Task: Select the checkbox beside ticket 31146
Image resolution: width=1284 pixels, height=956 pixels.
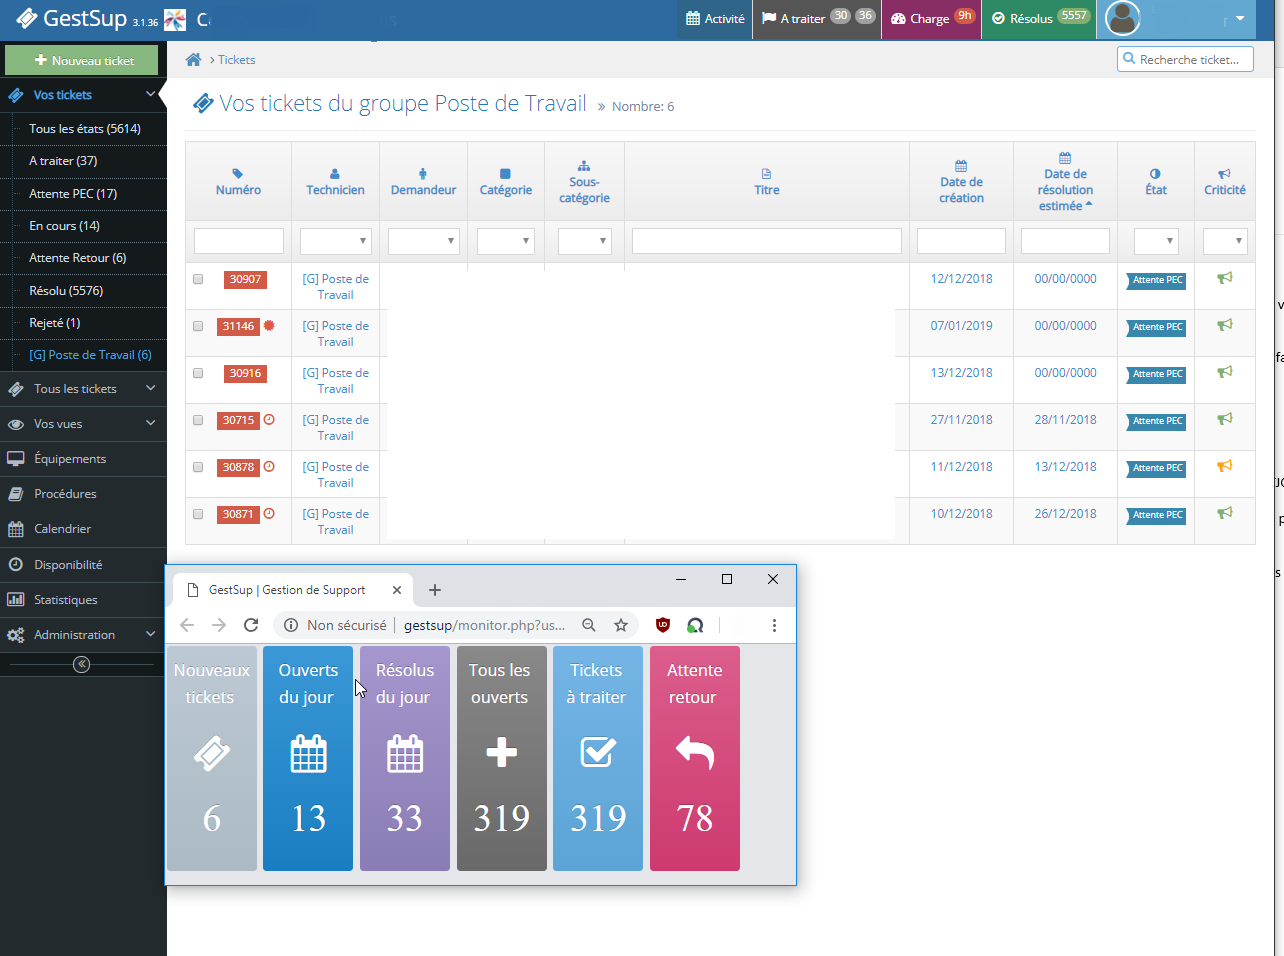Action: [198, 326]
